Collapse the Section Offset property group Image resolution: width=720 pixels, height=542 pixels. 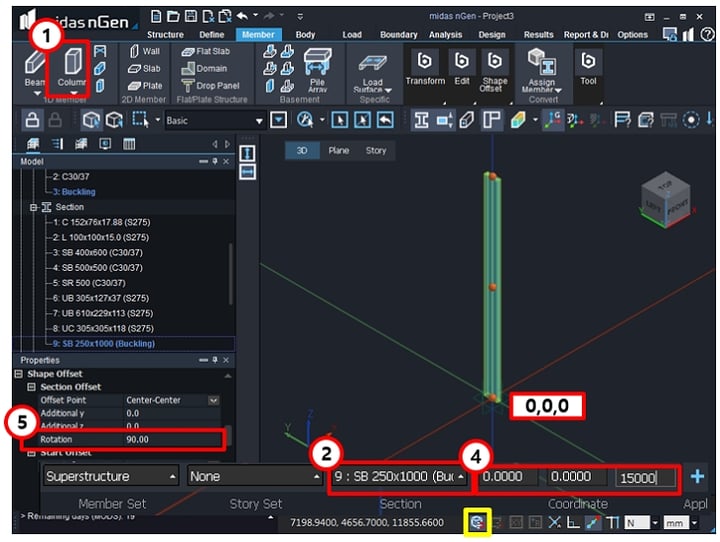(31, 387)
